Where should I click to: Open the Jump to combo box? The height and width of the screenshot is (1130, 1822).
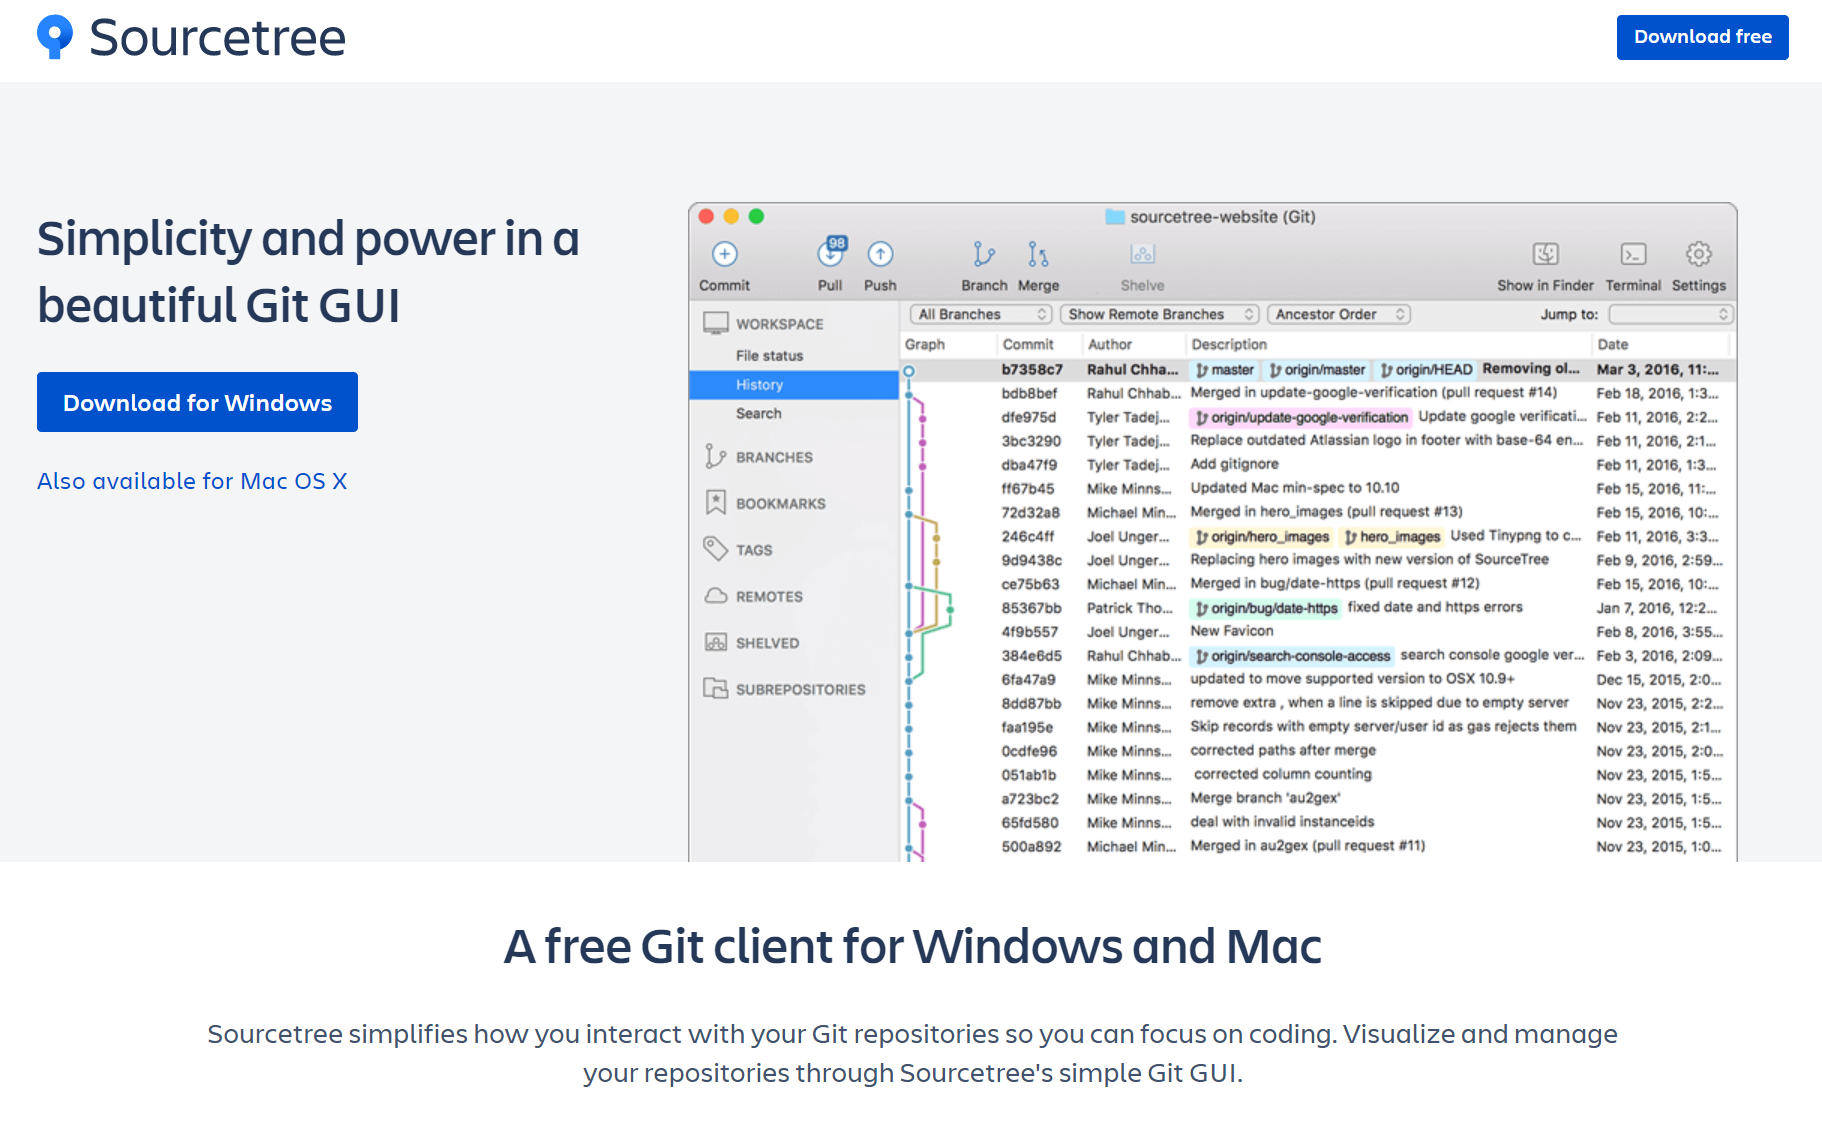pos(1671,314)
